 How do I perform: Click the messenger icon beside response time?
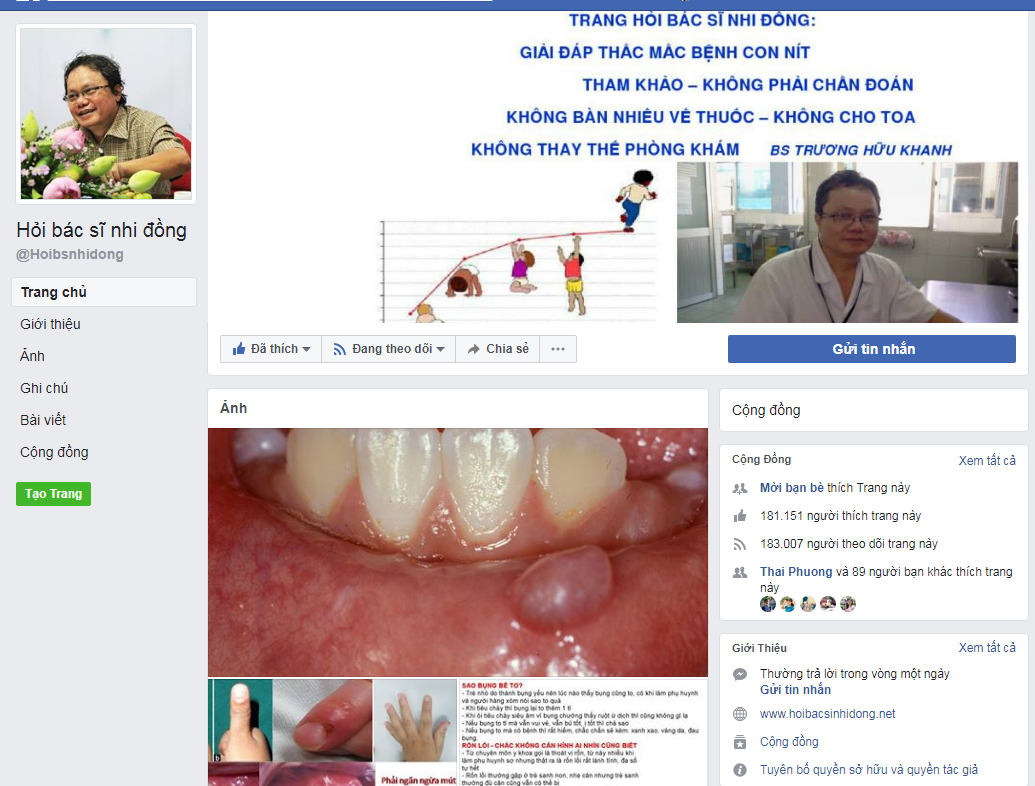tap(740, 674)
